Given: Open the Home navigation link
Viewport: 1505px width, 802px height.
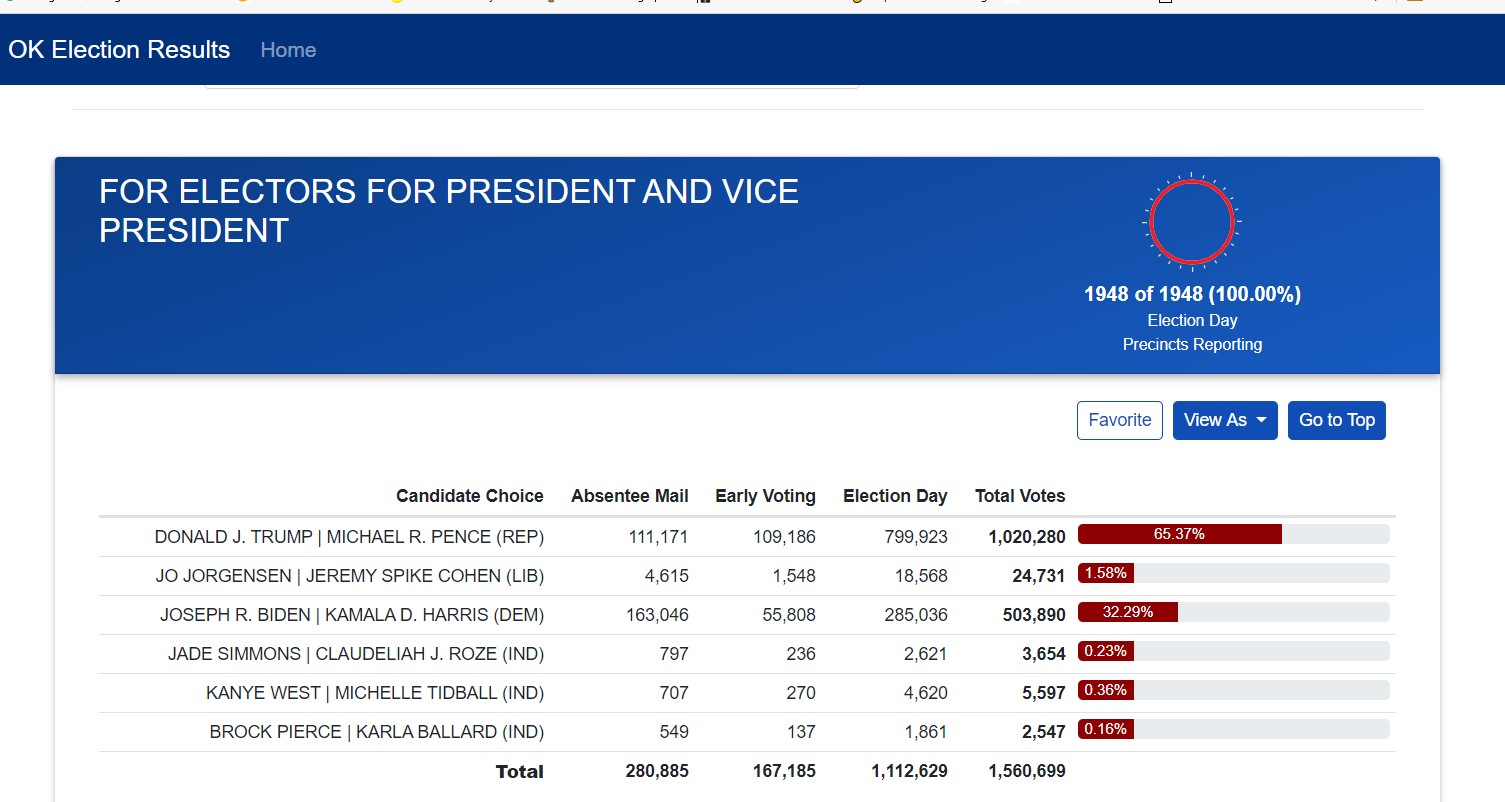Looking at the screenshot, I should click(x=288, y=50).
